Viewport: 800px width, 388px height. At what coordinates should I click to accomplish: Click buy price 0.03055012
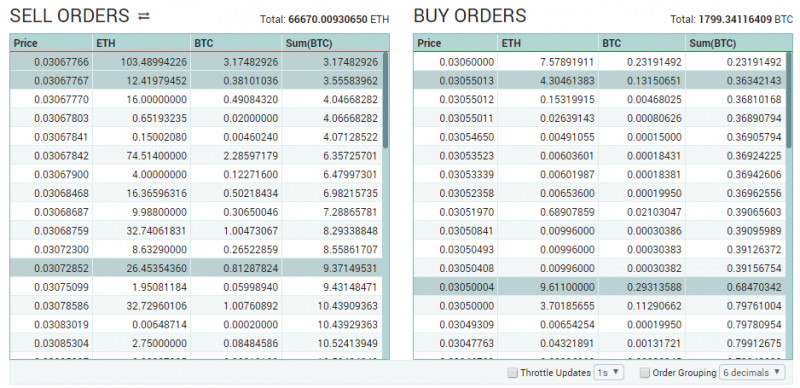466,100
